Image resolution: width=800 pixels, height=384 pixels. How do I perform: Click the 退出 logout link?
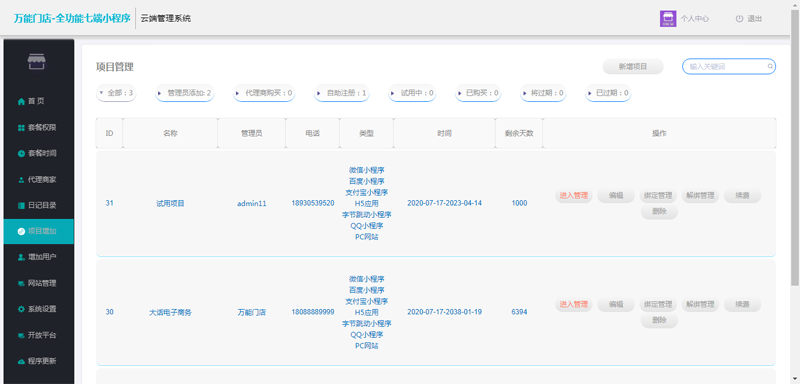(755, 19)
